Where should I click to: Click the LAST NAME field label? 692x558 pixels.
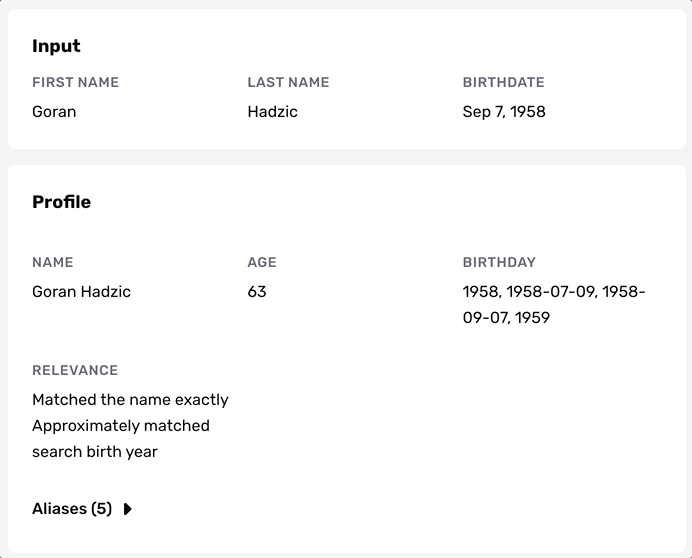[288, 83]
